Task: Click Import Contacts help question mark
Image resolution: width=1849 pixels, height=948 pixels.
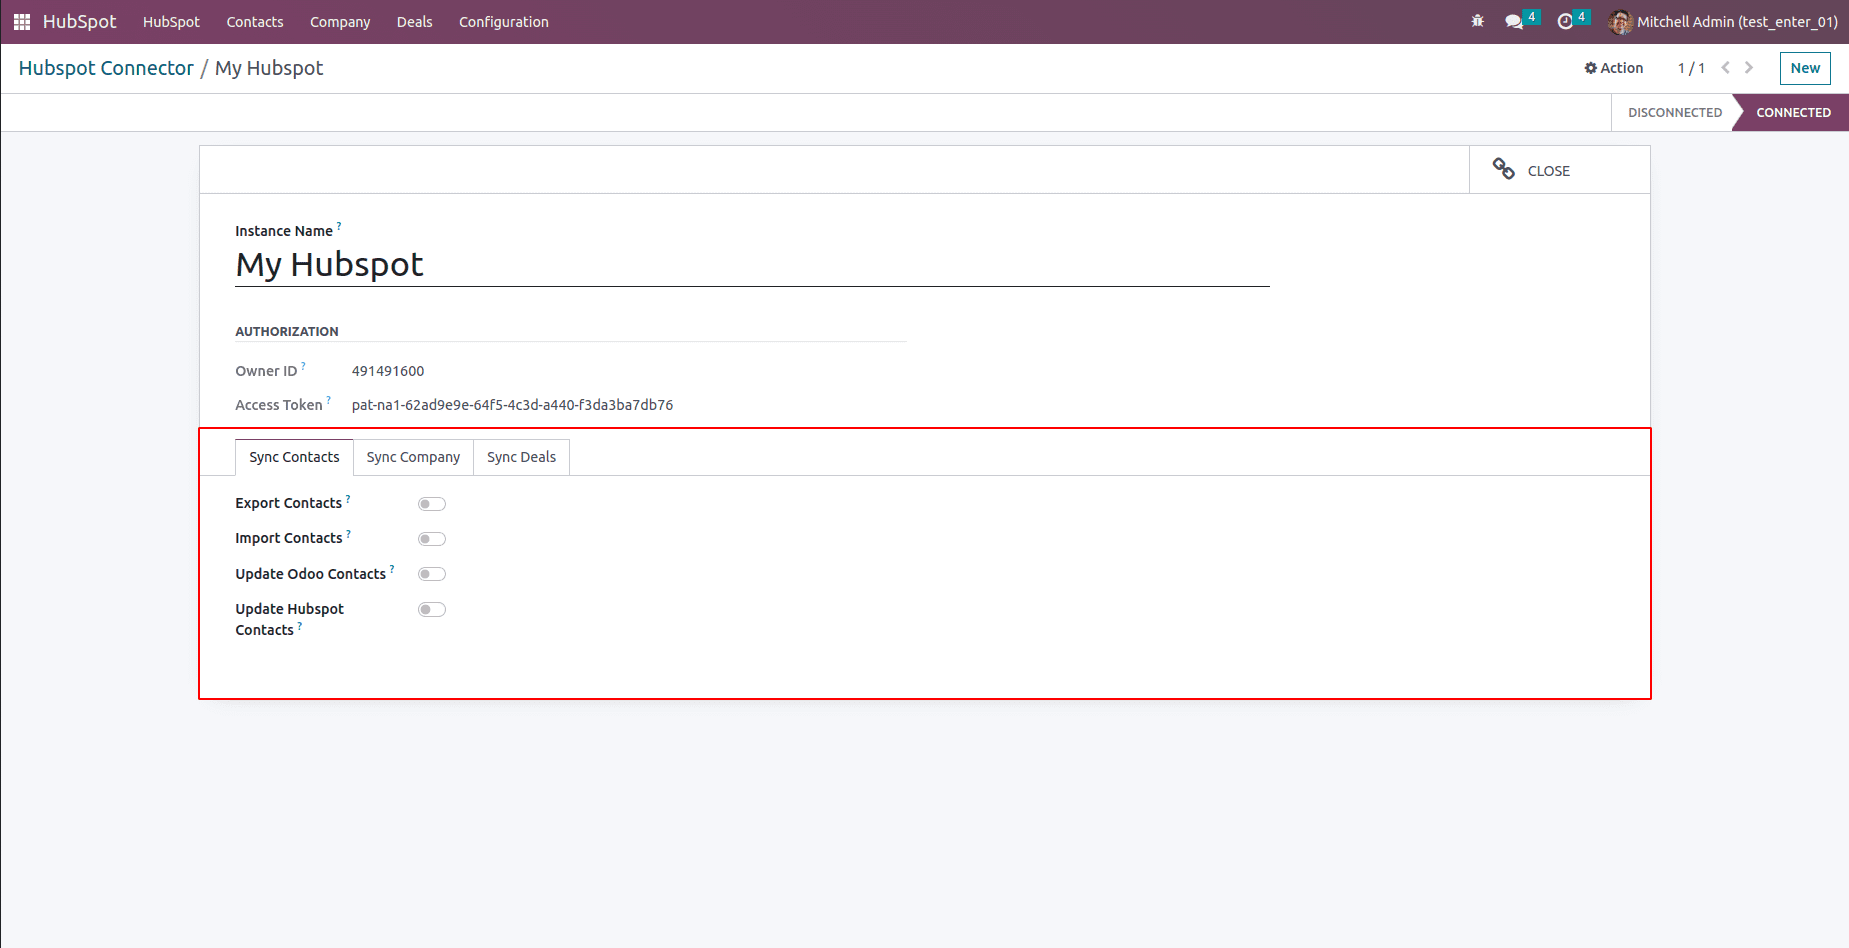Action: tap(348, 533)
